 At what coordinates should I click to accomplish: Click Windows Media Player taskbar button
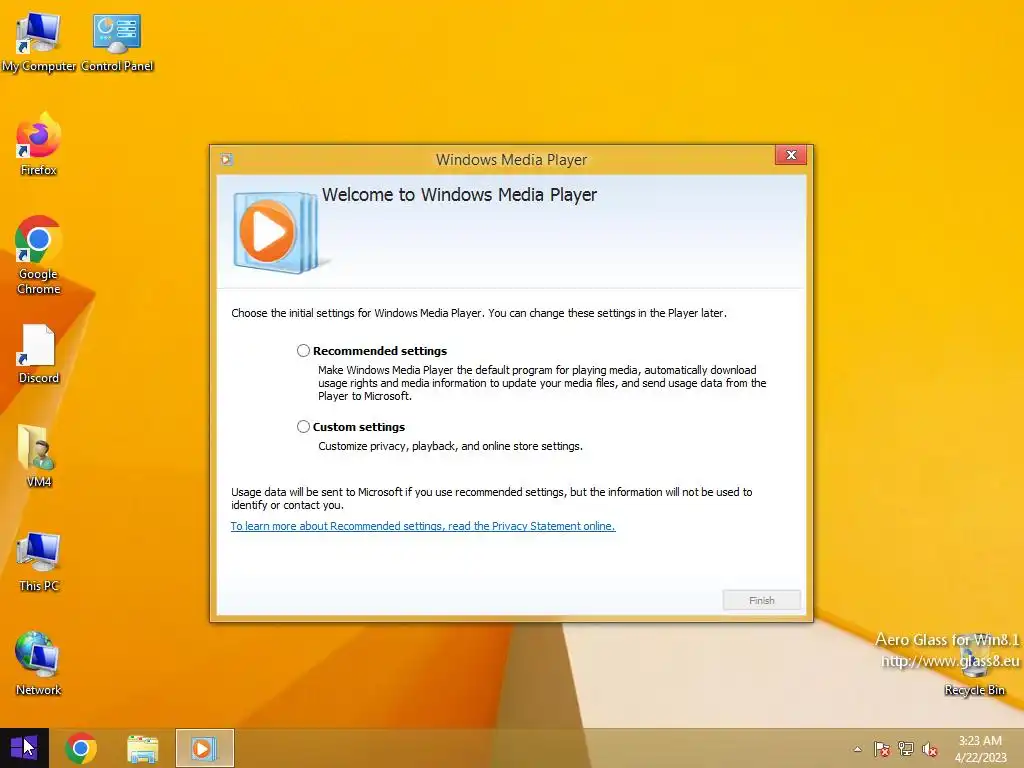click(204, 748)
